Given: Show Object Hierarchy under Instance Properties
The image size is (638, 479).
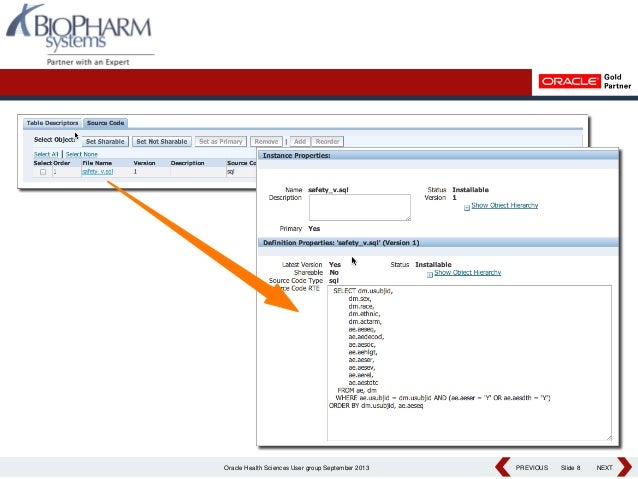Looking at the screenshot, I should pyautogui.click(x=505, y=205).
